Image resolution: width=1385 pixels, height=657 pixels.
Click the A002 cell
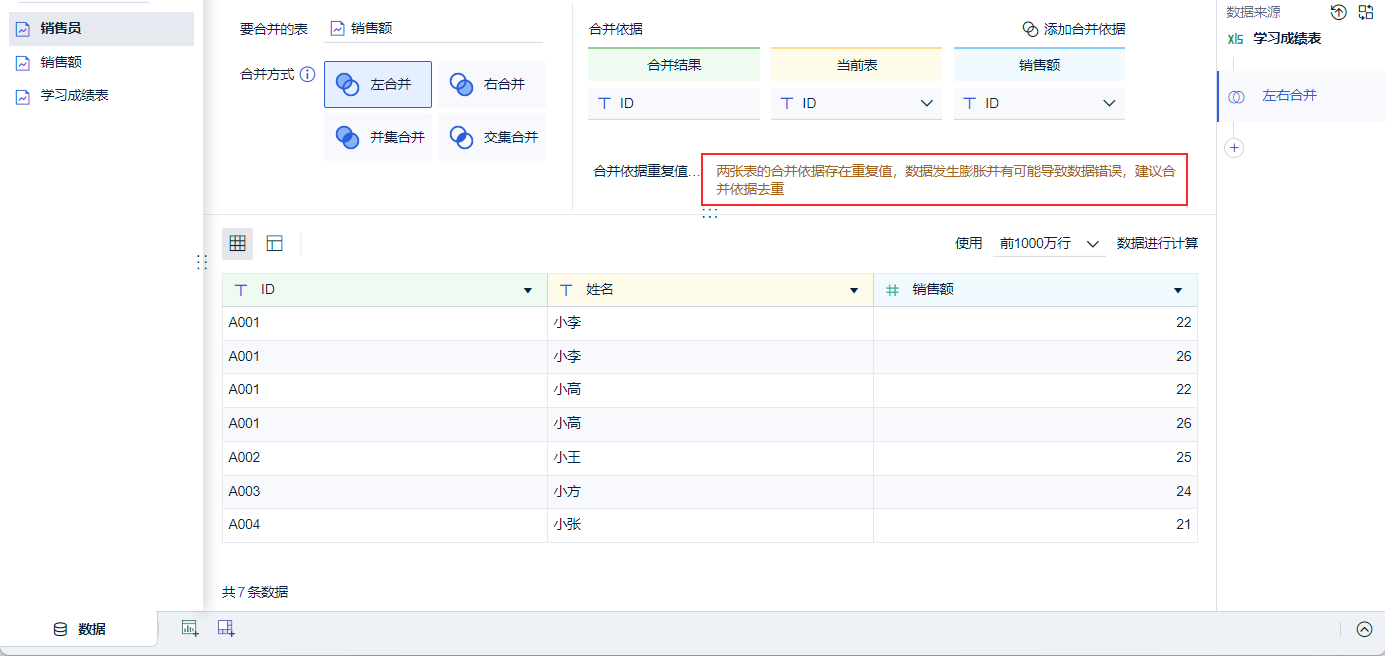click(x=385, y=457)
